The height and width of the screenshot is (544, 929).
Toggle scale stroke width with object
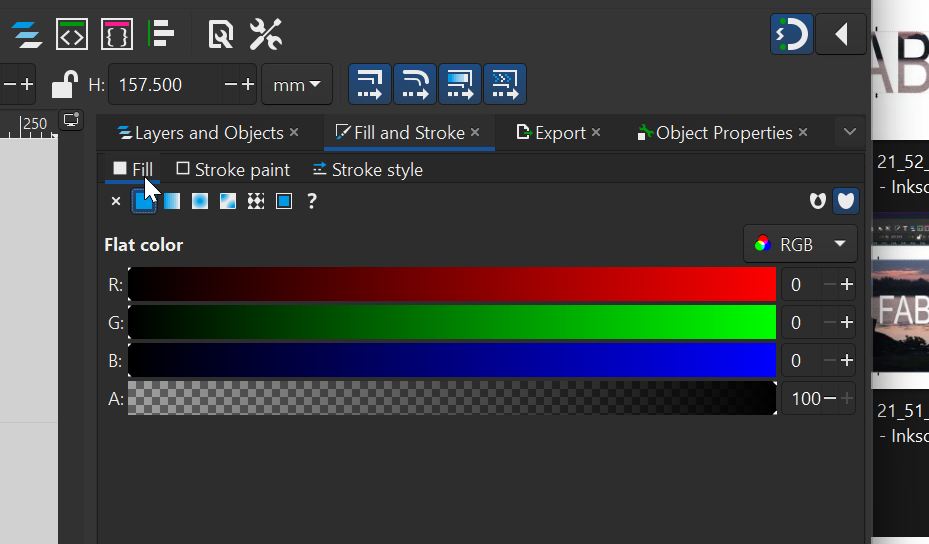pos(369,84)
